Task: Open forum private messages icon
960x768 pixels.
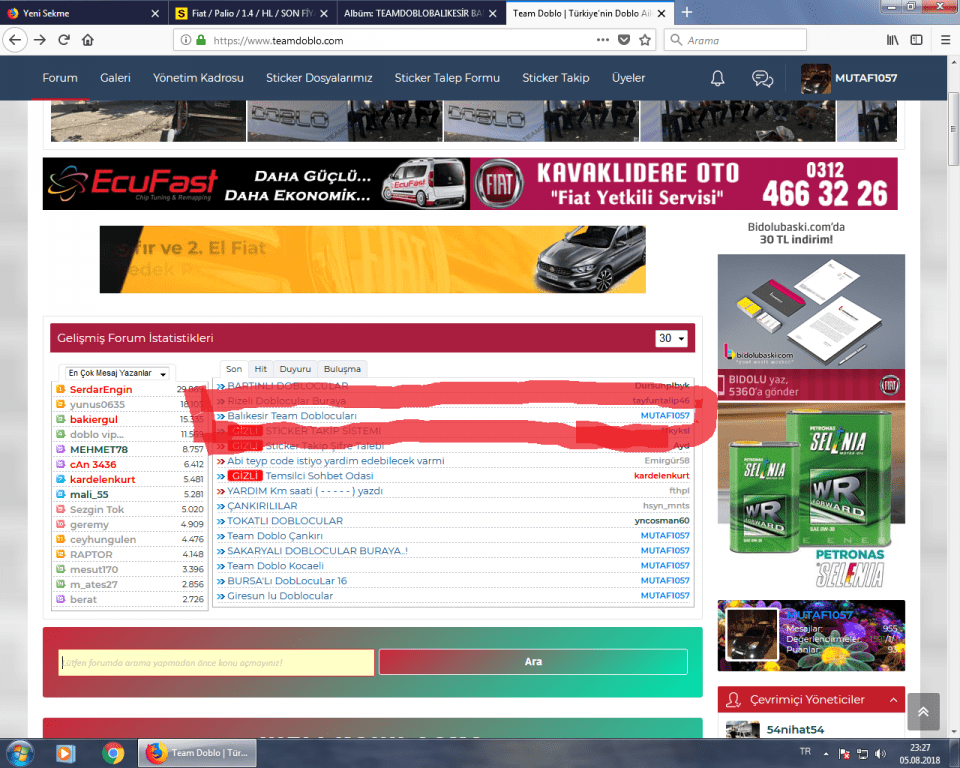Action: point(762,78)
